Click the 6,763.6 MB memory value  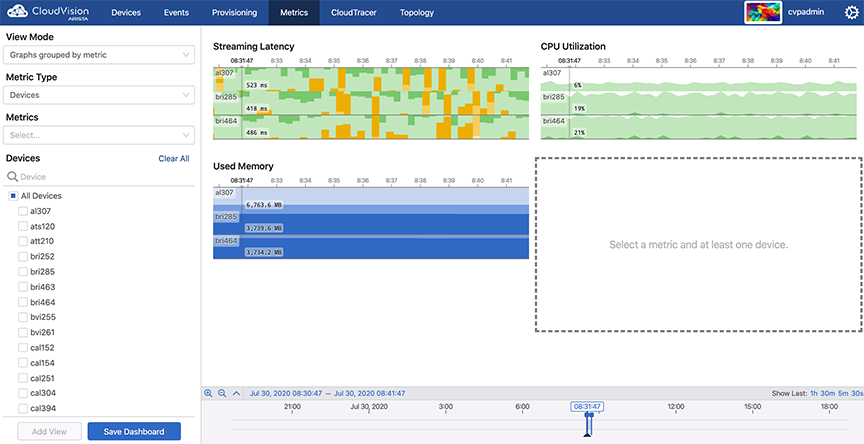coord(264,205)
